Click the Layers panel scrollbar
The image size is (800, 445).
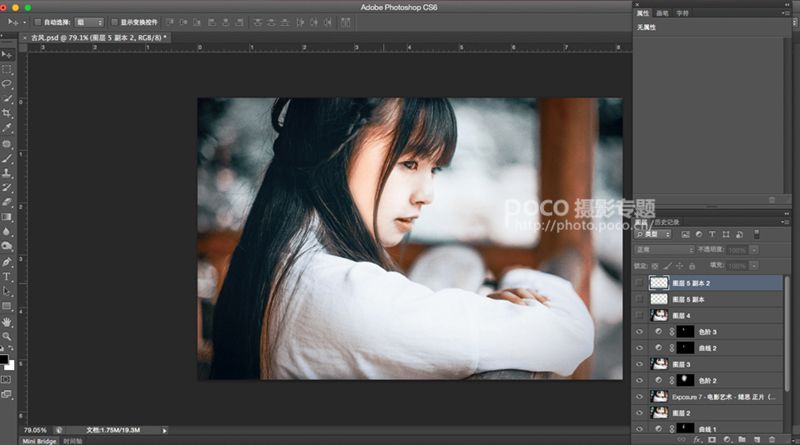pyautogui.click(x=787, y=334)
